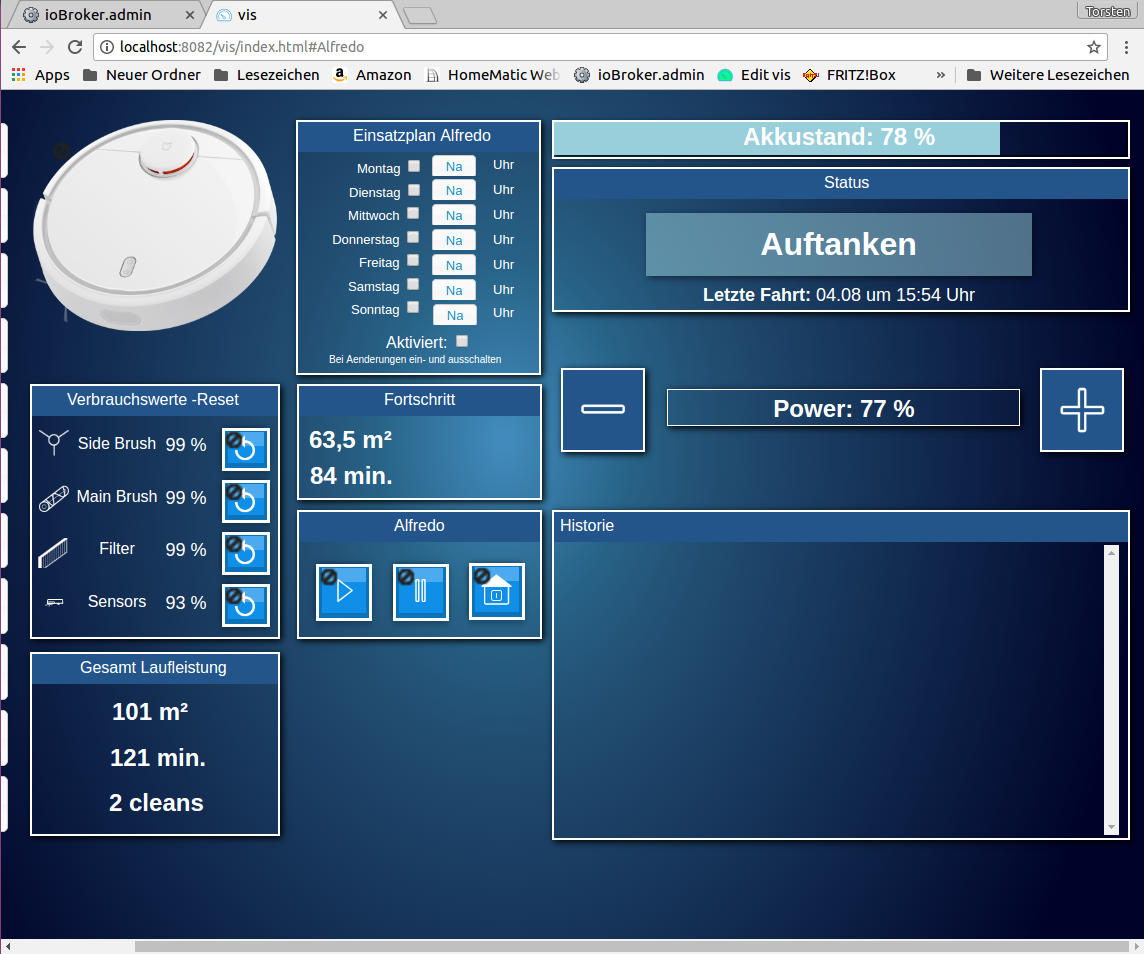Check the Sonntag schedule checkbox
Viewport: 1144px width, 954px height.
[414, 308]
